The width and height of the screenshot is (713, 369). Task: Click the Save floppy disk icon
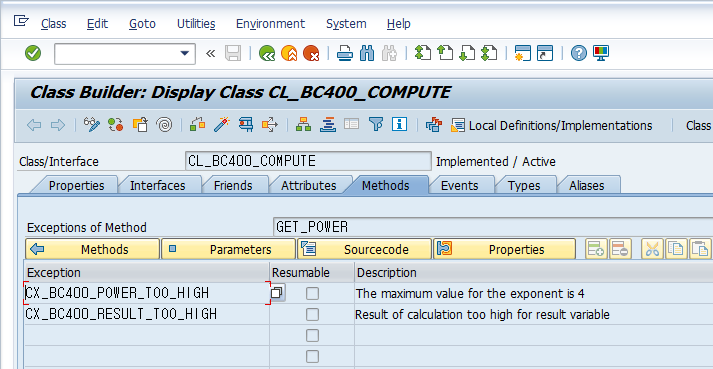(233, 53)
